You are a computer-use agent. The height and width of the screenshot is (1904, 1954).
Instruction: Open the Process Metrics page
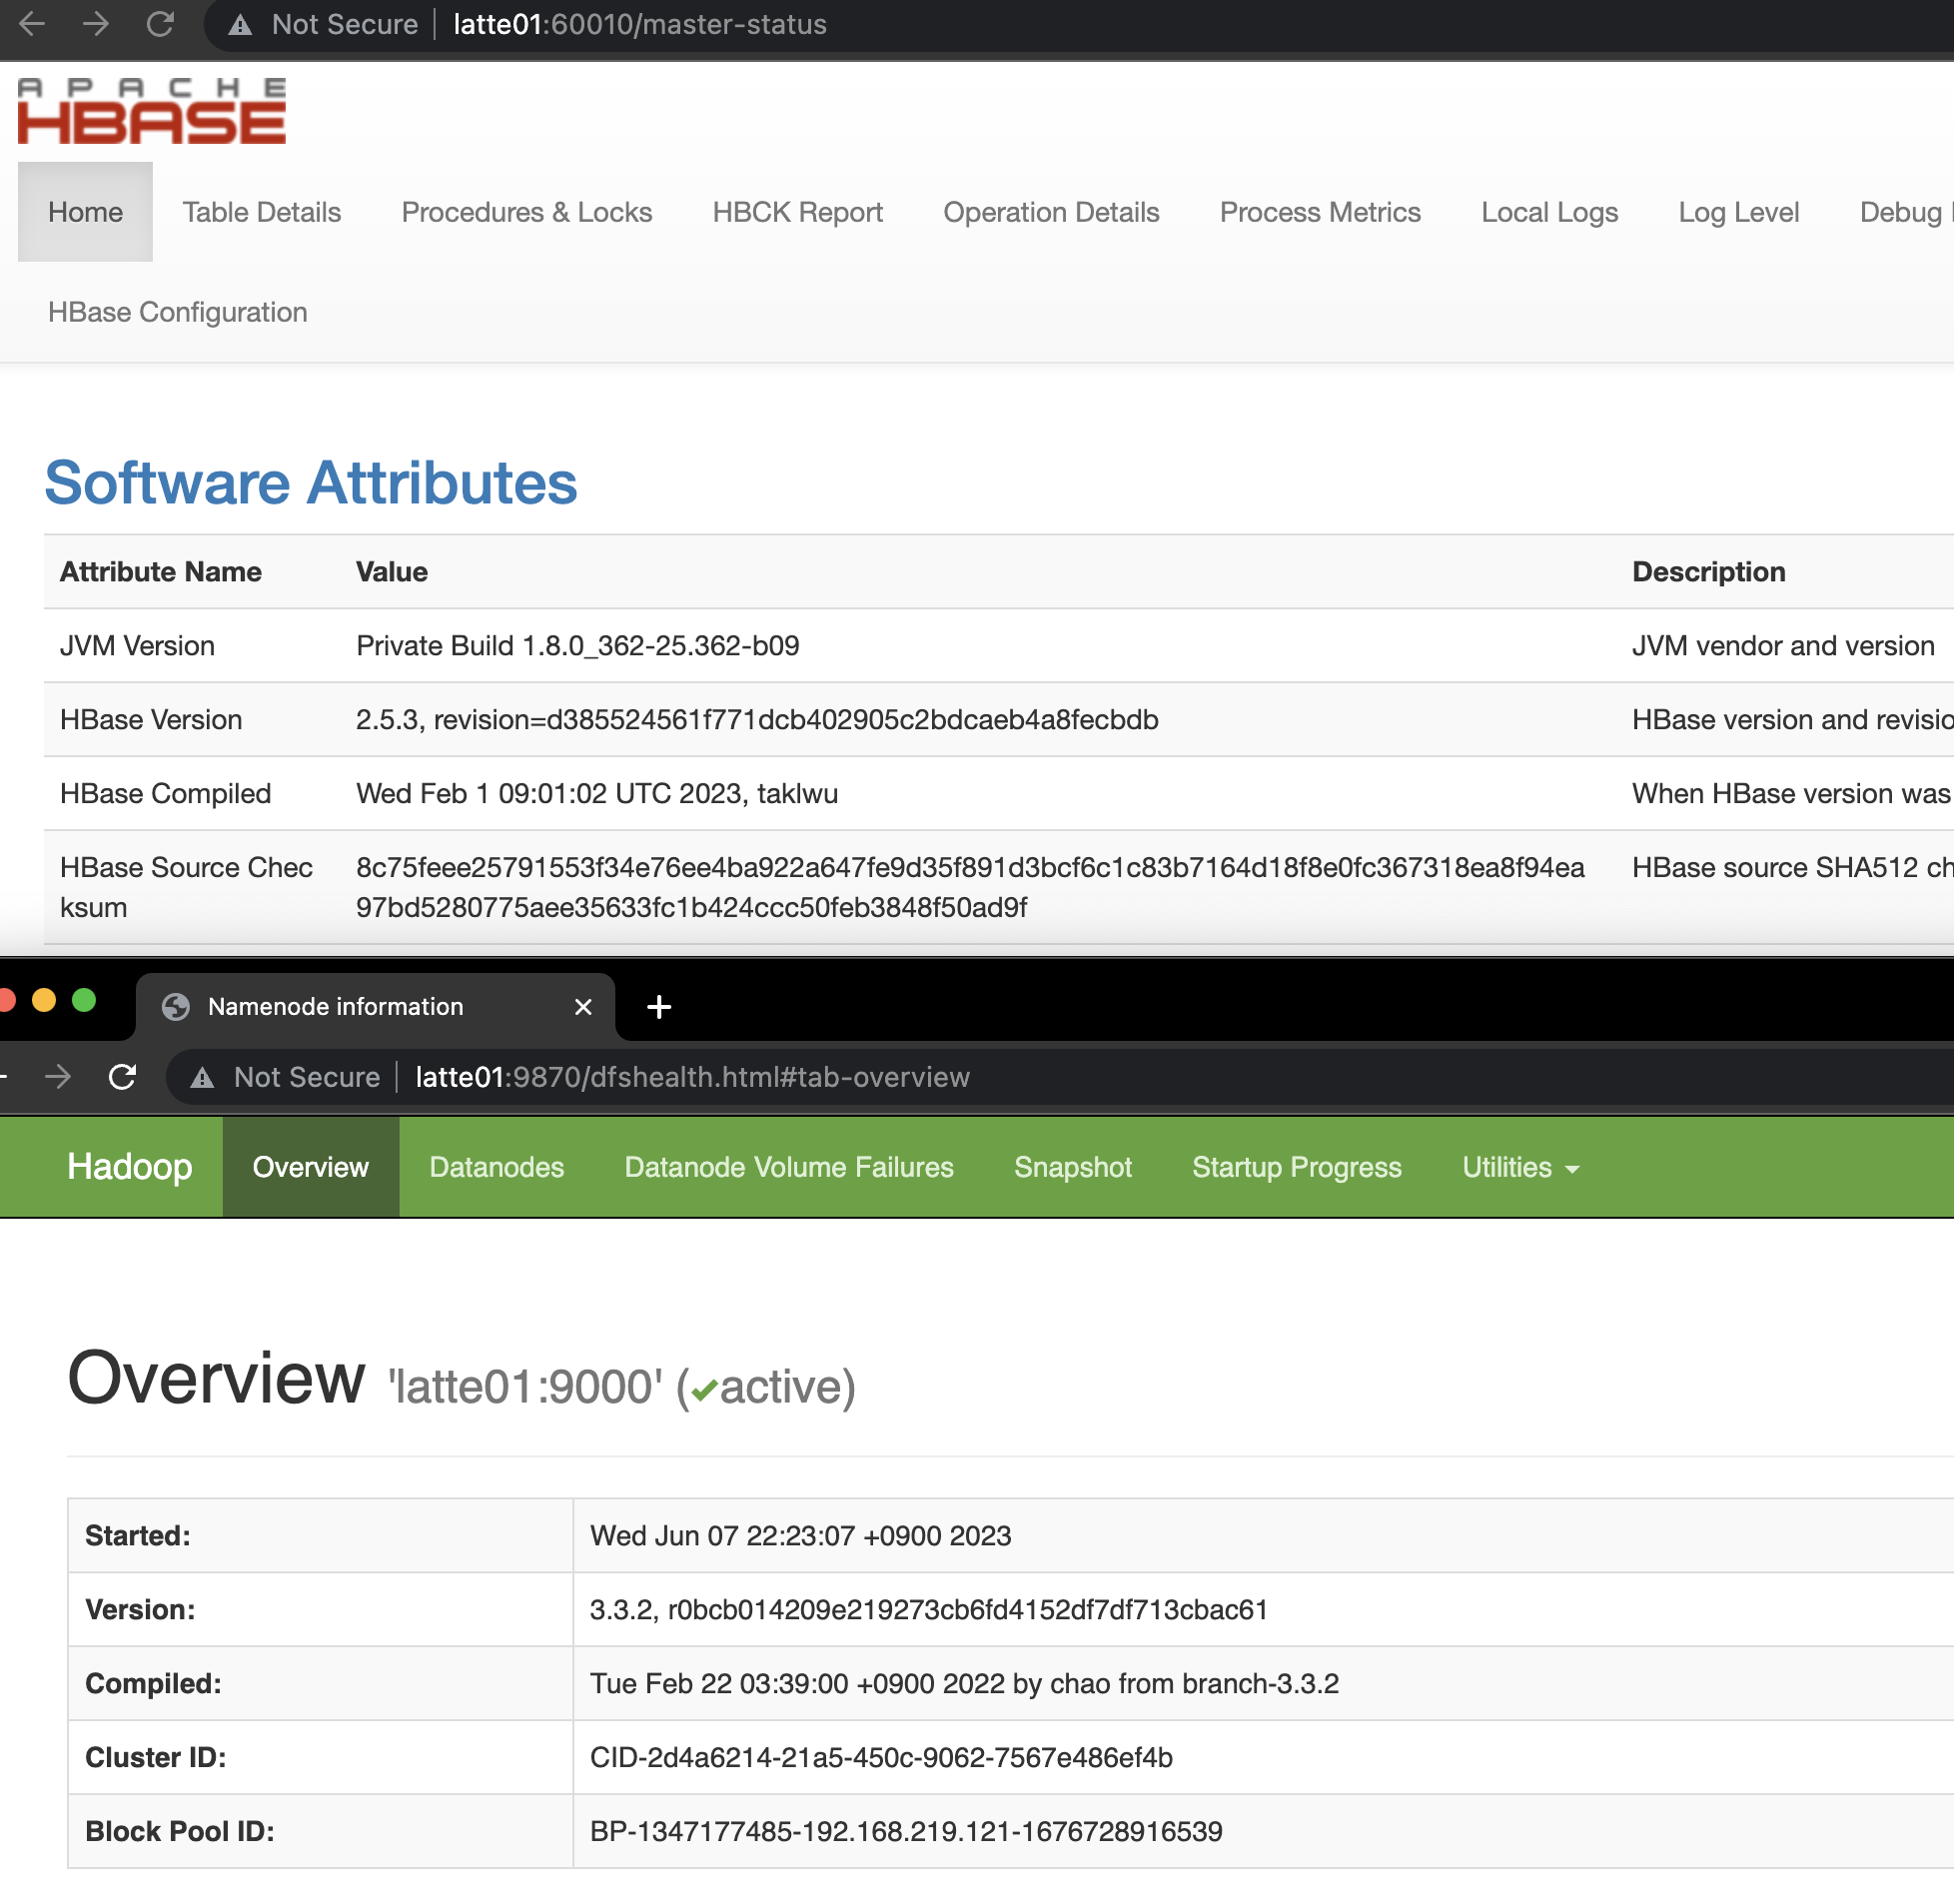point(1319,212)
